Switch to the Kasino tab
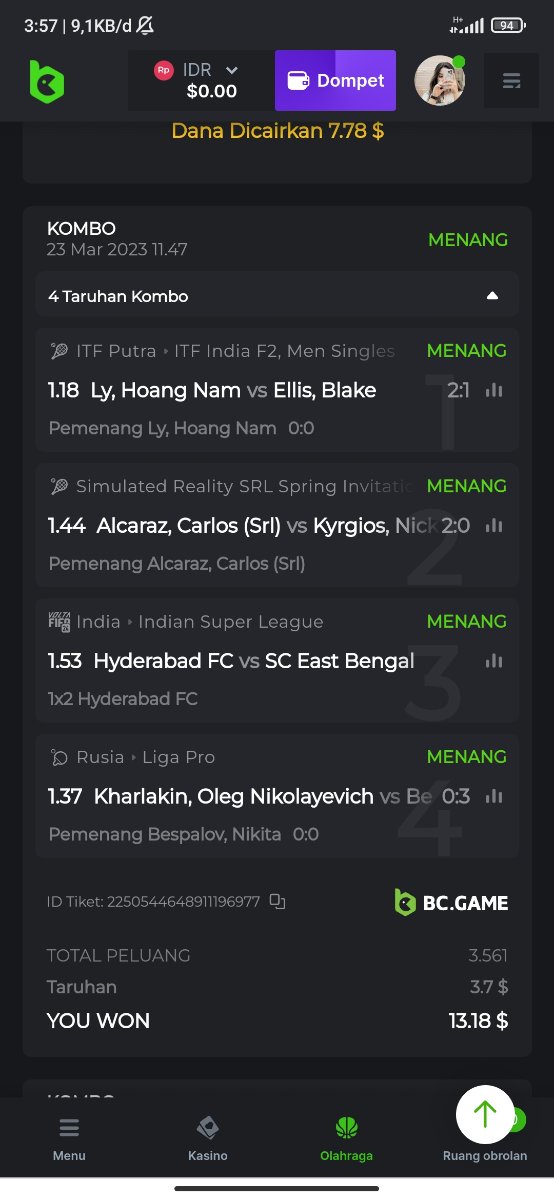554x1200 pixels. click(208, 1138)
